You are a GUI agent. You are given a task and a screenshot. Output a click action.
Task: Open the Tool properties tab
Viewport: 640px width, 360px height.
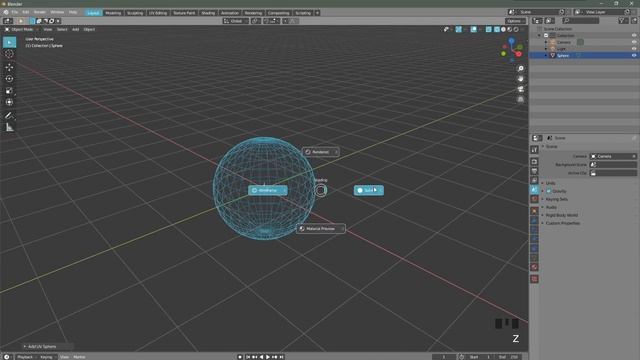(x=534, y=150)
